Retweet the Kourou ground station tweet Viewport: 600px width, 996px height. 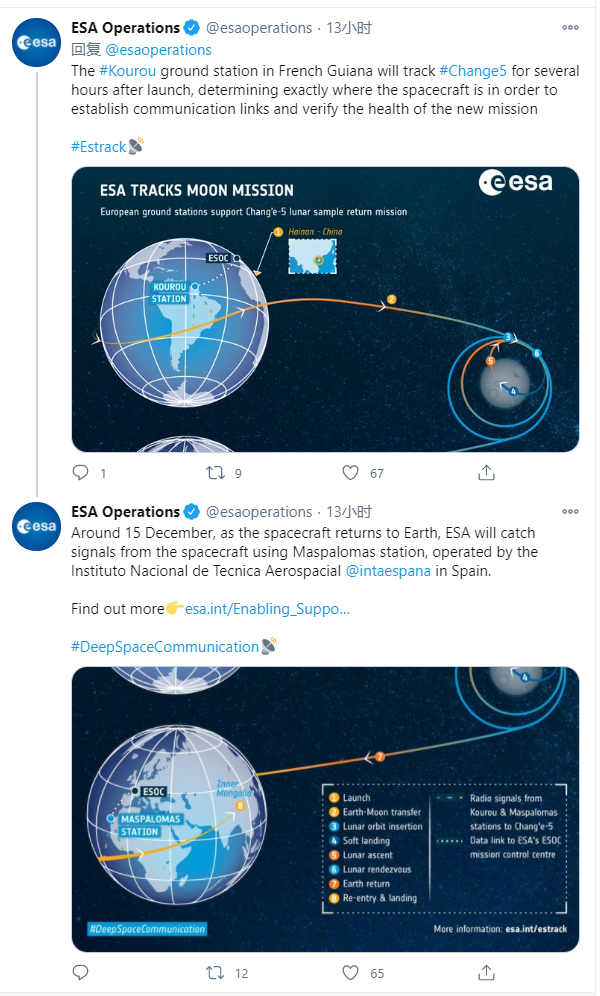[215, 473]
